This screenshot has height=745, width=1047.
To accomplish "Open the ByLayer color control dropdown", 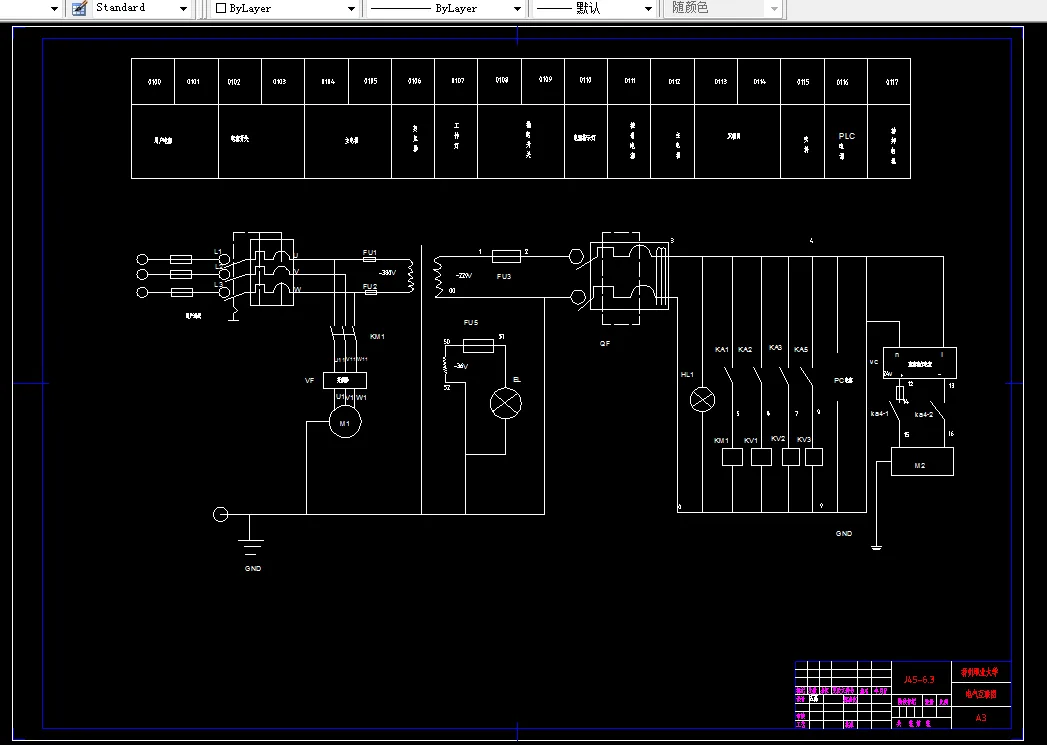I will (x=351, y=9).
